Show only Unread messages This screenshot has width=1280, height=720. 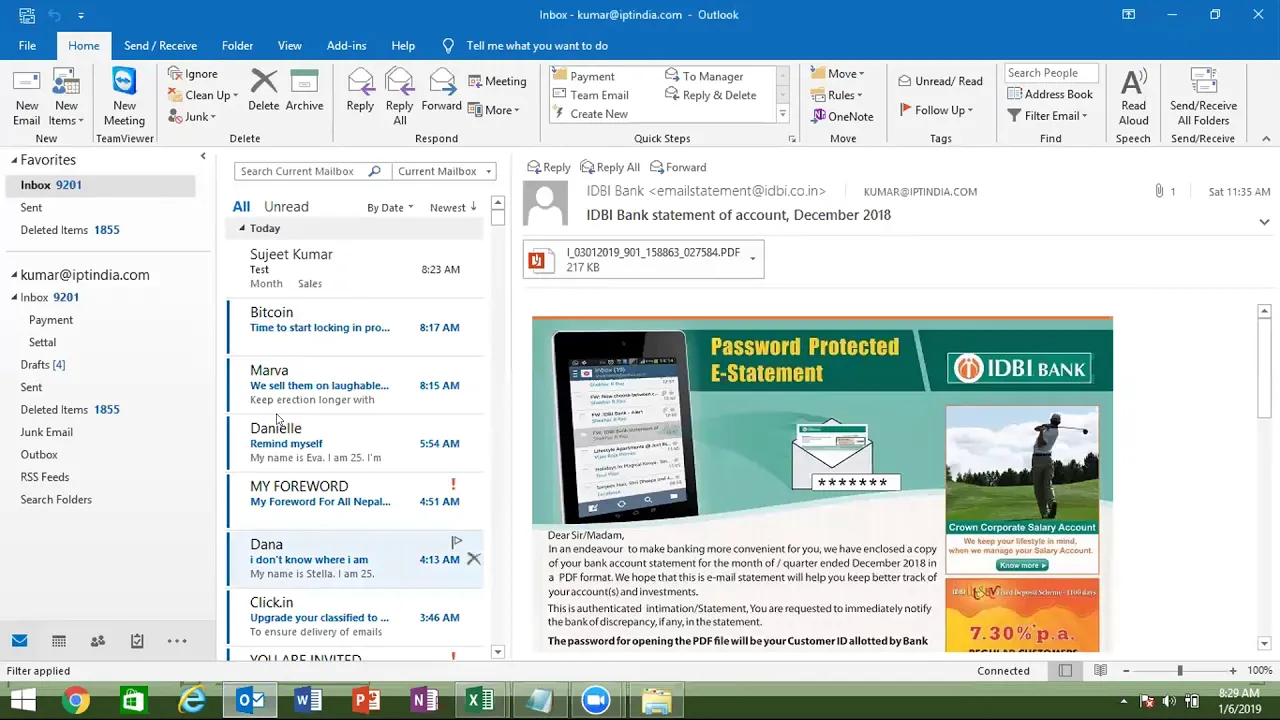286,206
